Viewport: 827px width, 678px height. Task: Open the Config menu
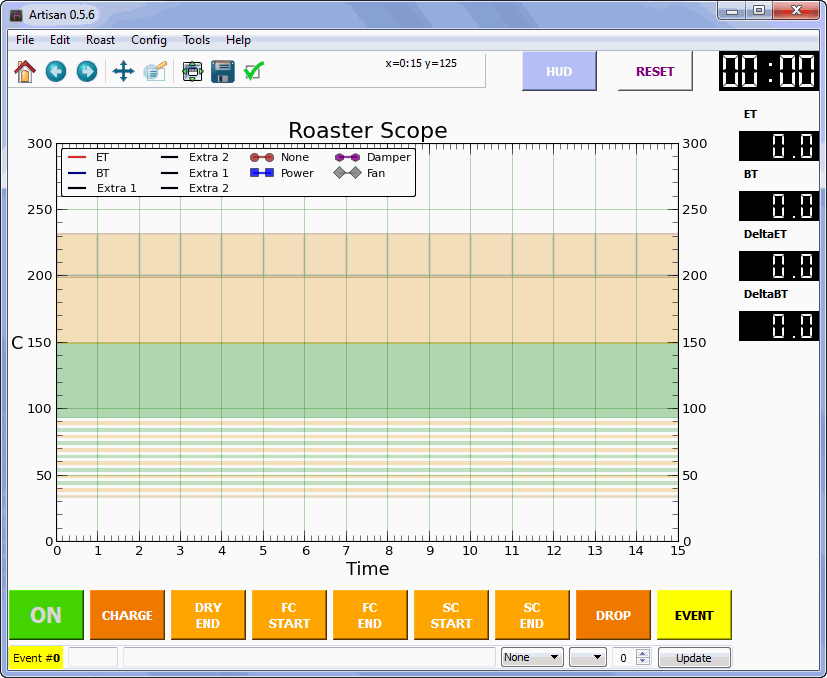[x=149, y=40]
